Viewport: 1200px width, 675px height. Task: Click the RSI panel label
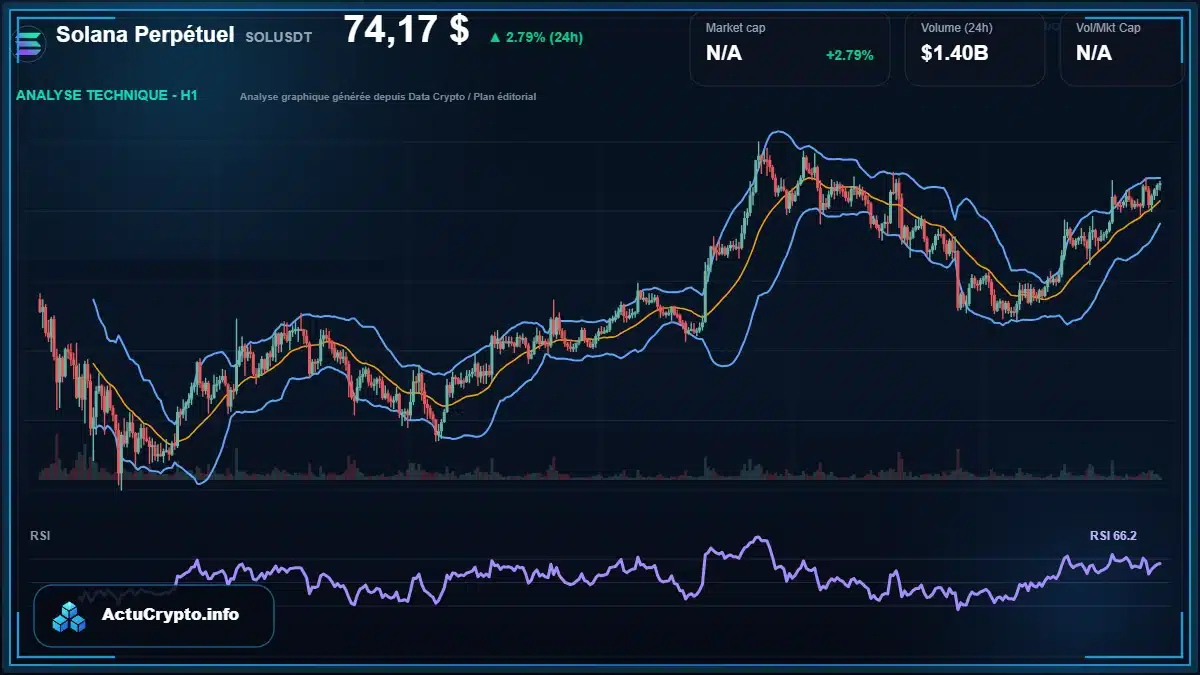40,536
